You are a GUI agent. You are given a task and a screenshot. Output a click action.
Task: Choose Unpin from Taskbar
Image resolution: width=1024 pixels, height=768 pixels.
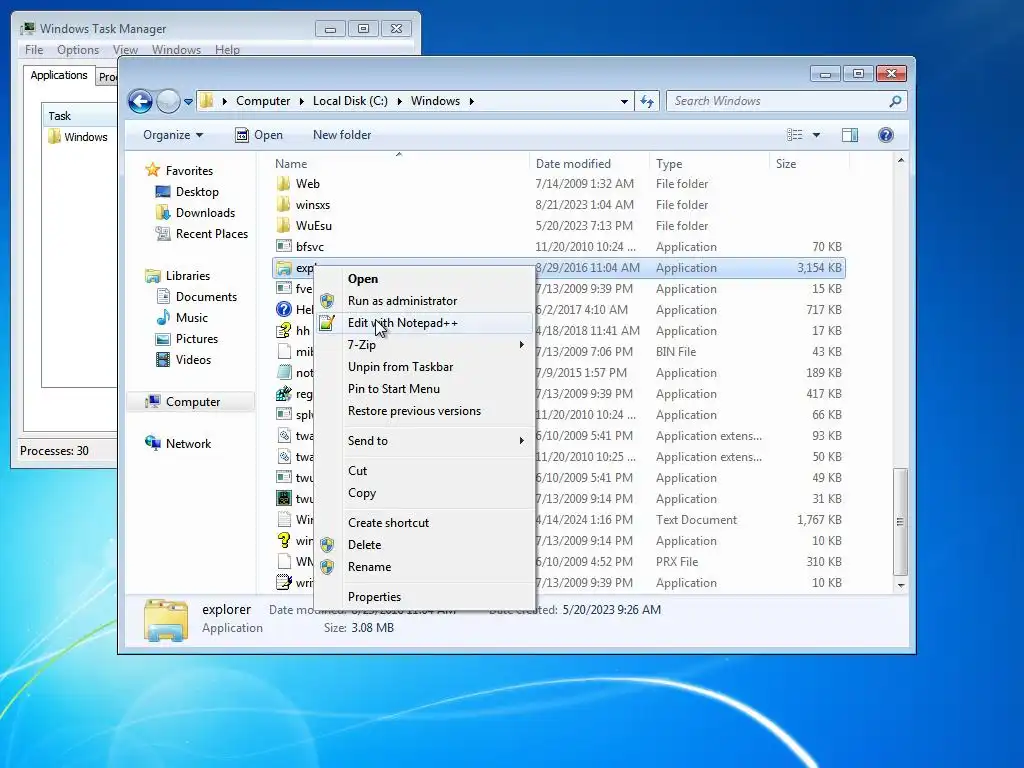[x=424, y=367]
